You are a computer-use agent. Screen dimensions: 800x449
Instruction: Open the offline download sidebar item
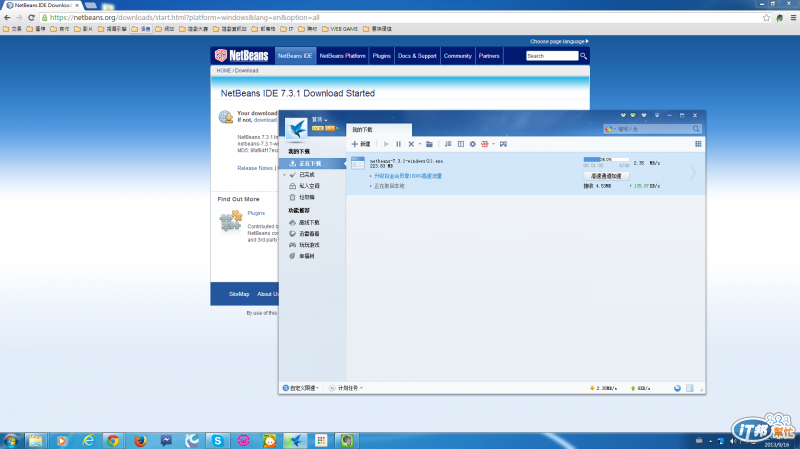305,223
